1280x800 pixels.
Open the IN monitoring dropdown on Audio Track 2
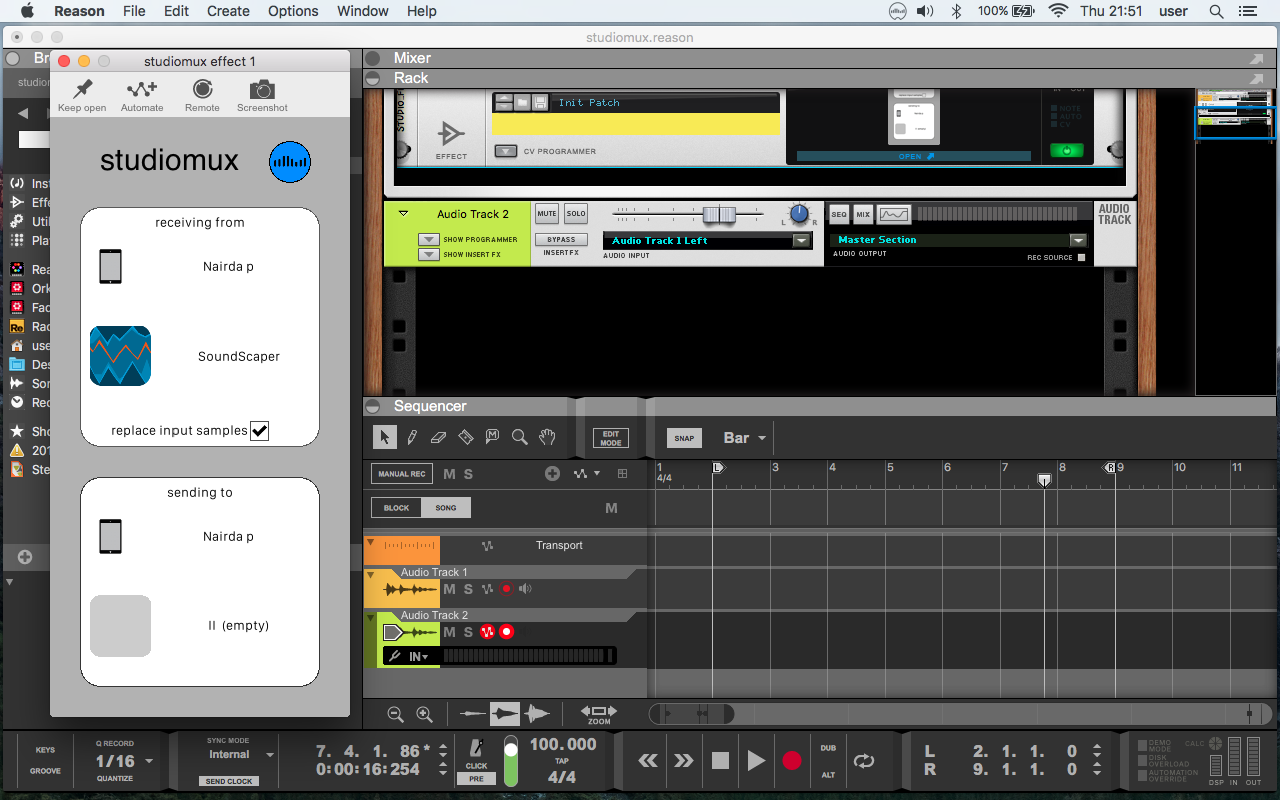(420, 656)
